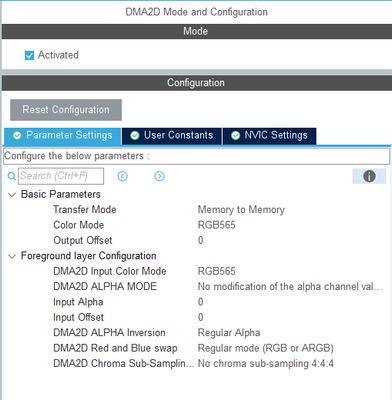Uncheck the Activated checkbox

pyautogui.click(x=29, y=55)
